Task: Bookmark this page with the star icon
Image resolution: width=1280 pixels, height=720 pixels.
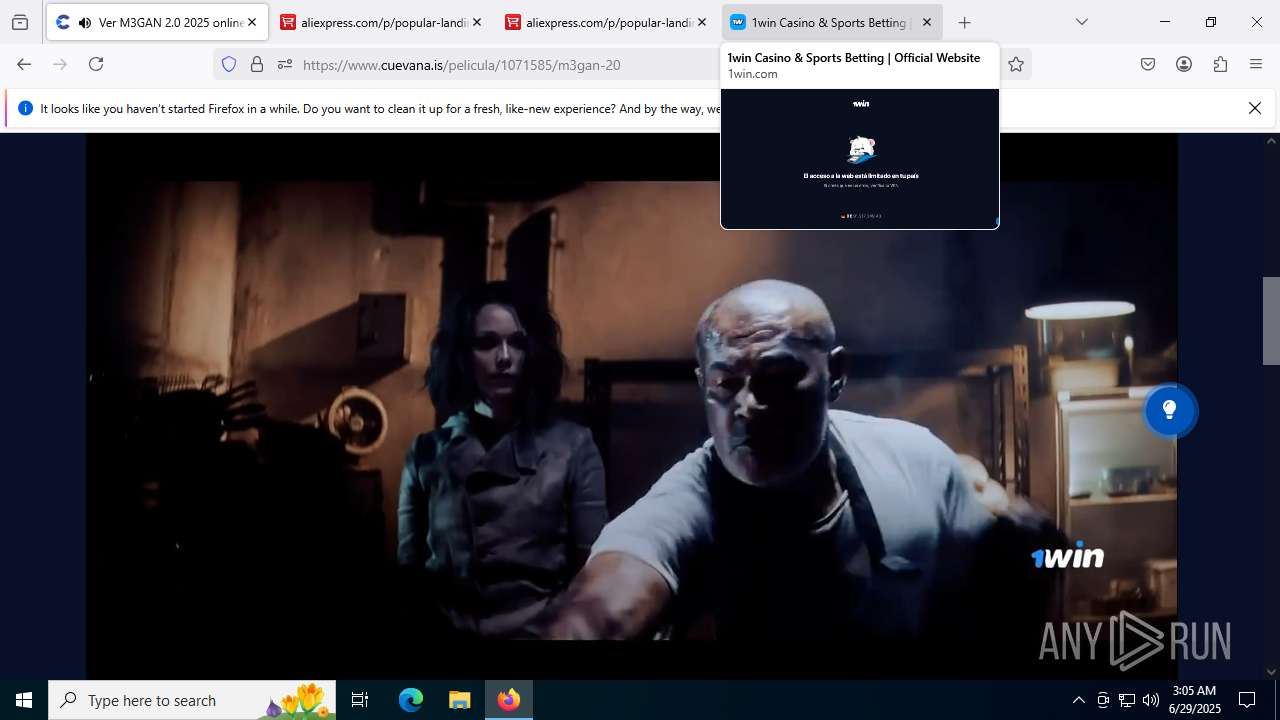Action: [1016, 65]
